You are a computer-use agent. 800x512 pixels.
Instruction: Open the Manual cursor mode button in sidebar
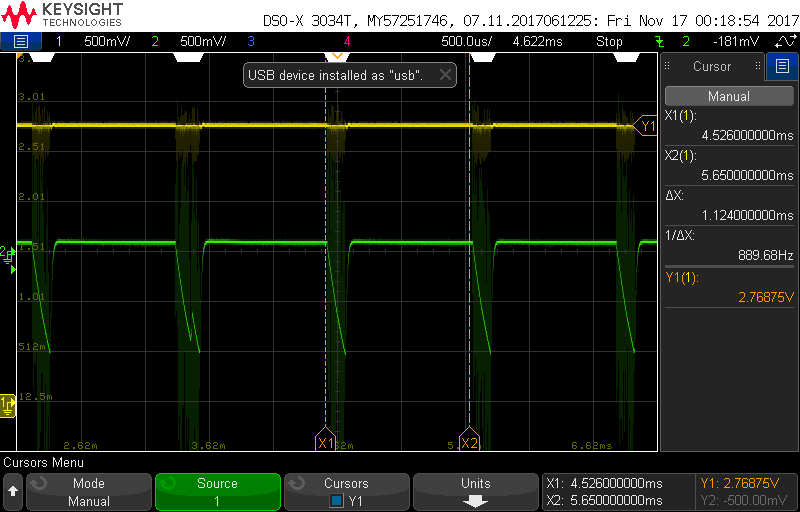[x=729, y=96]
